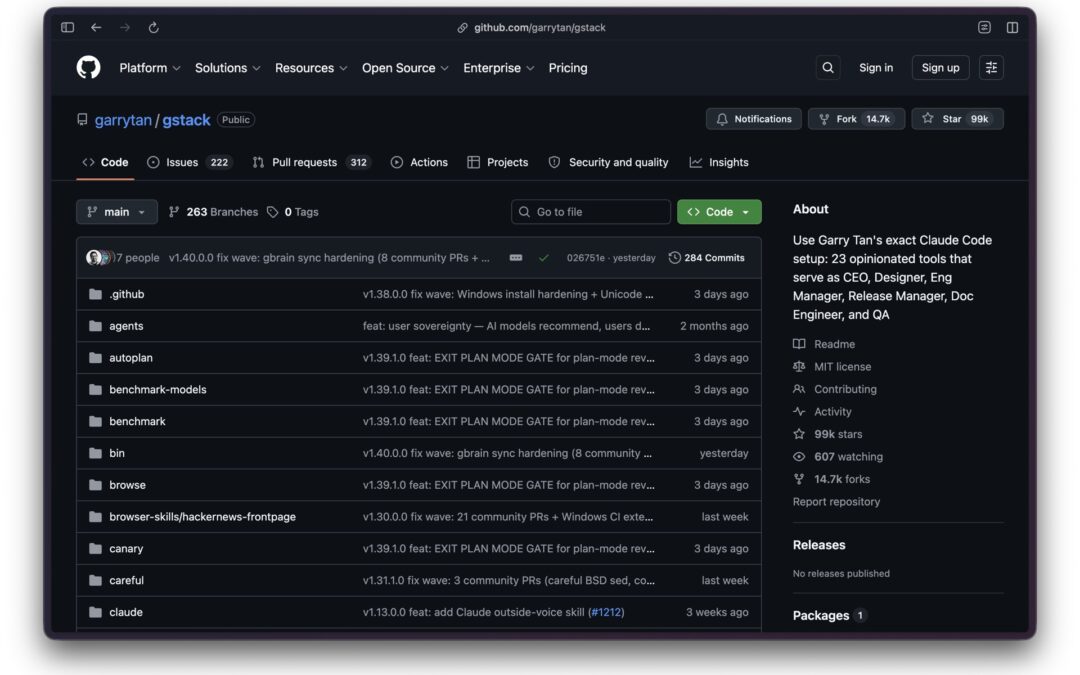
Task: Click the green check status icon
Action: tap(543, 258)
